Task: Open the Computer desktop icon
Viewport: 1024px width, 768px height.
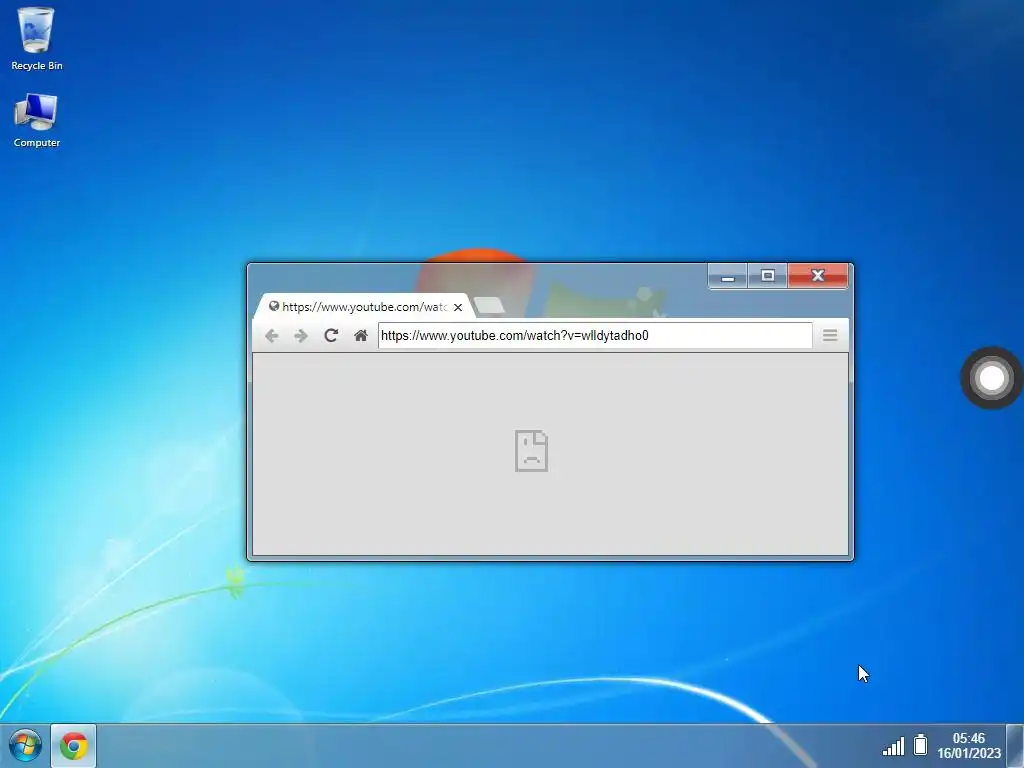Action: click(x=37, y=120)
